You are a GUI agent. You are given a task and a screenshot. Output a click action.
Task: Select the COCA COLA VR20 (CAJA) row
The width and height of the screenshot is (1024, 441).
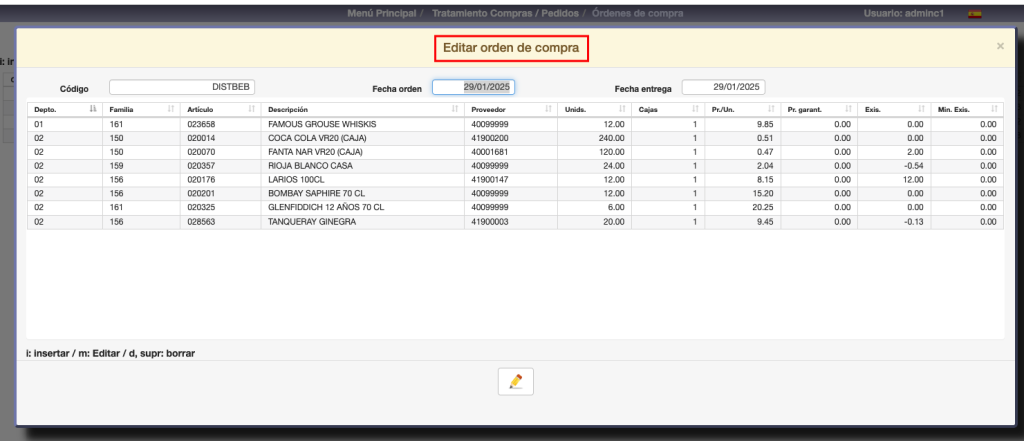tap(515, 138)
